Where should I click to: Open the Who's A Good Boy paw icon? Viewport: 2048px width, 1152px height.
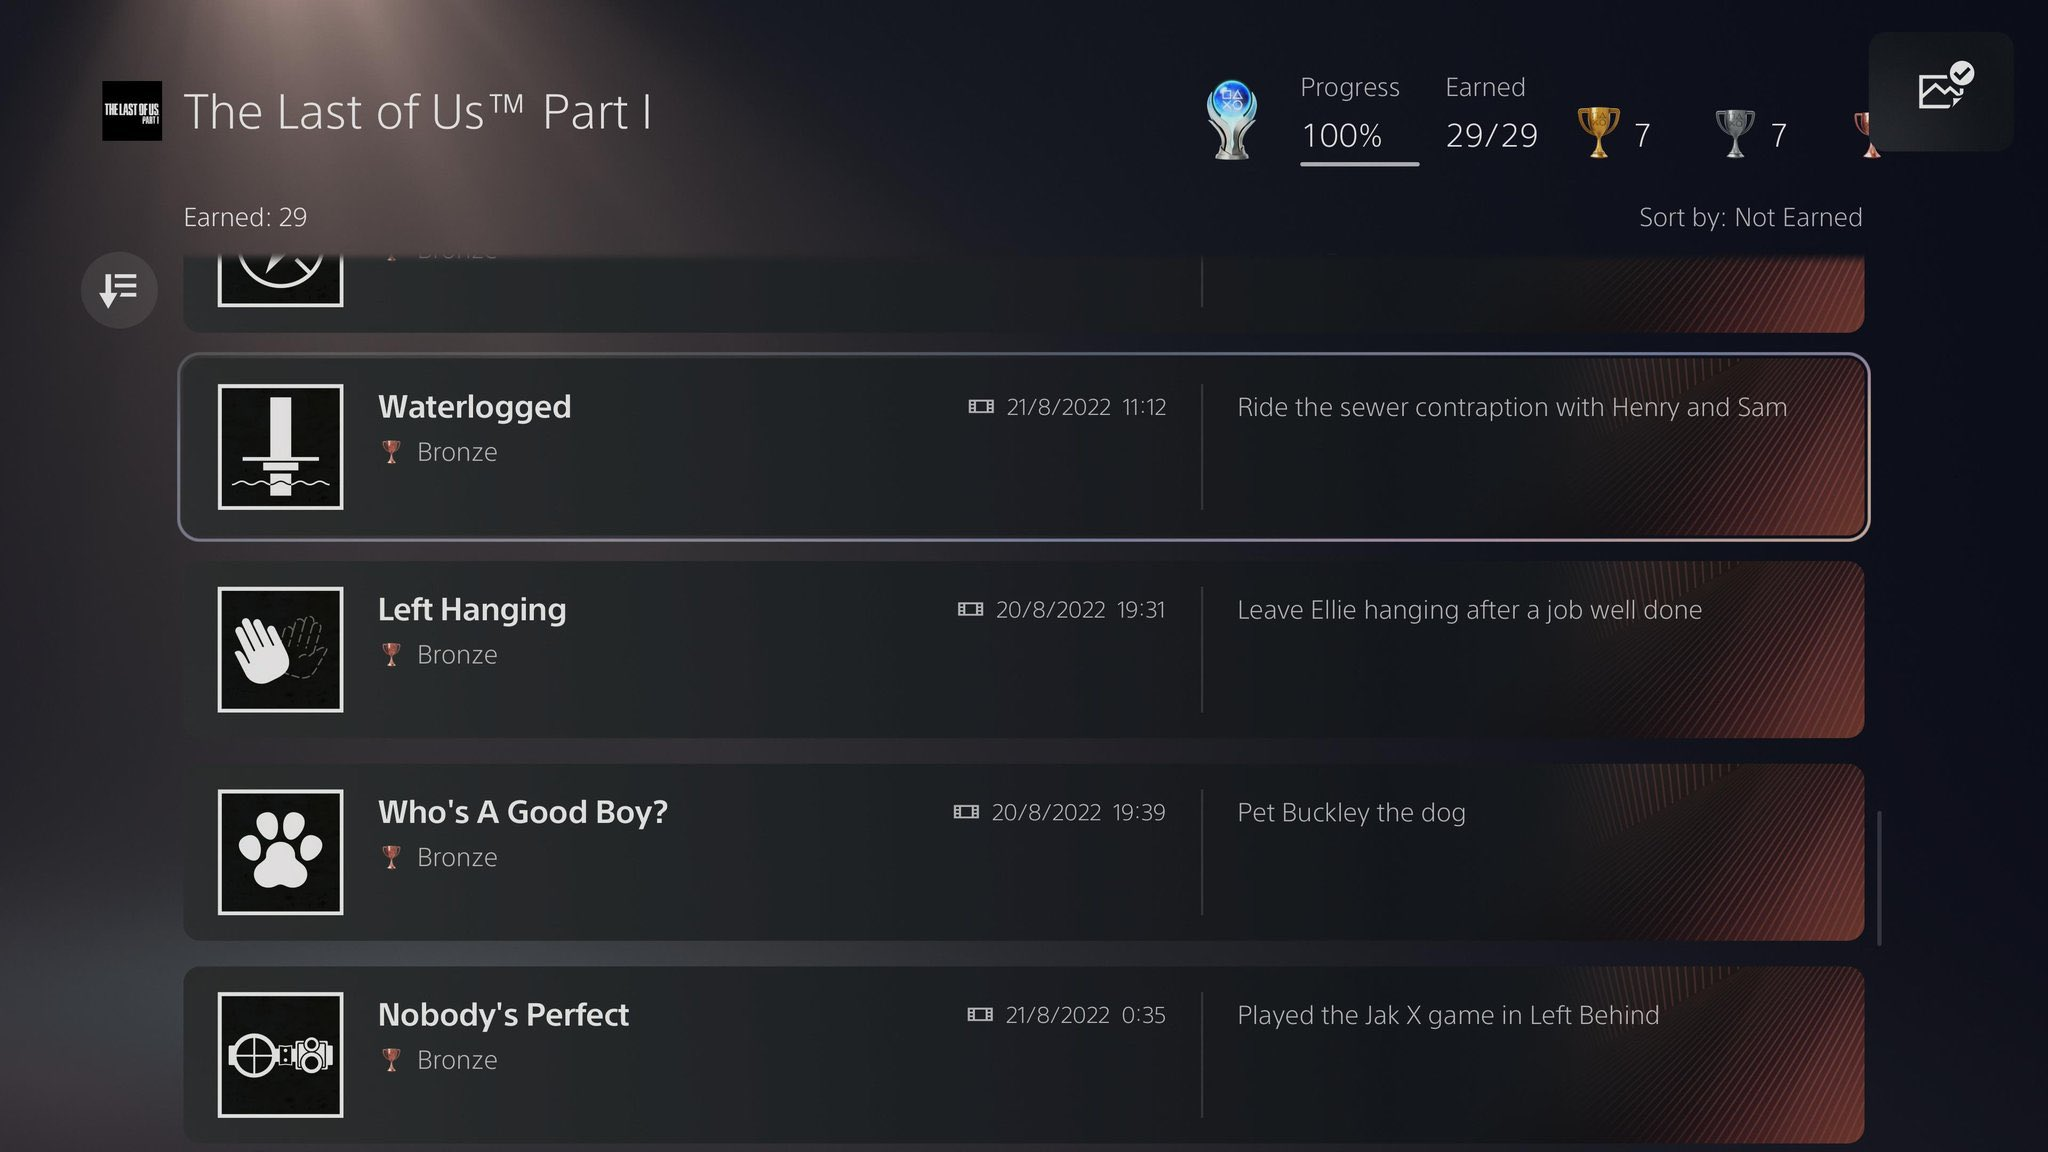(280, 852)
